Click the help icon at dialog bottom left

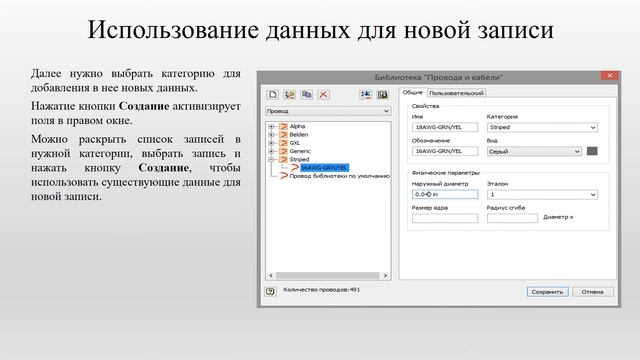point(270,291)
